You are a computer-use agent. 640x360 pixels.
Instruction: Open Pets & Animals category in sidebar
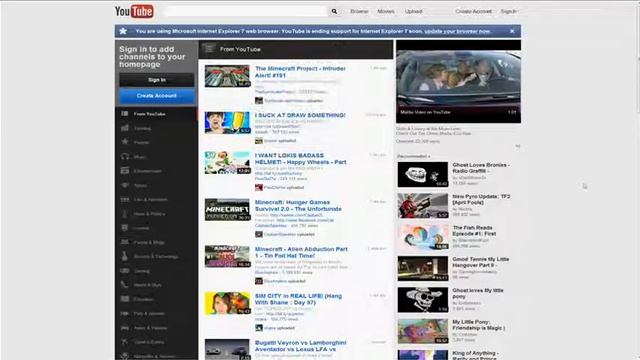pyautogui.click(x=156, y=313)
